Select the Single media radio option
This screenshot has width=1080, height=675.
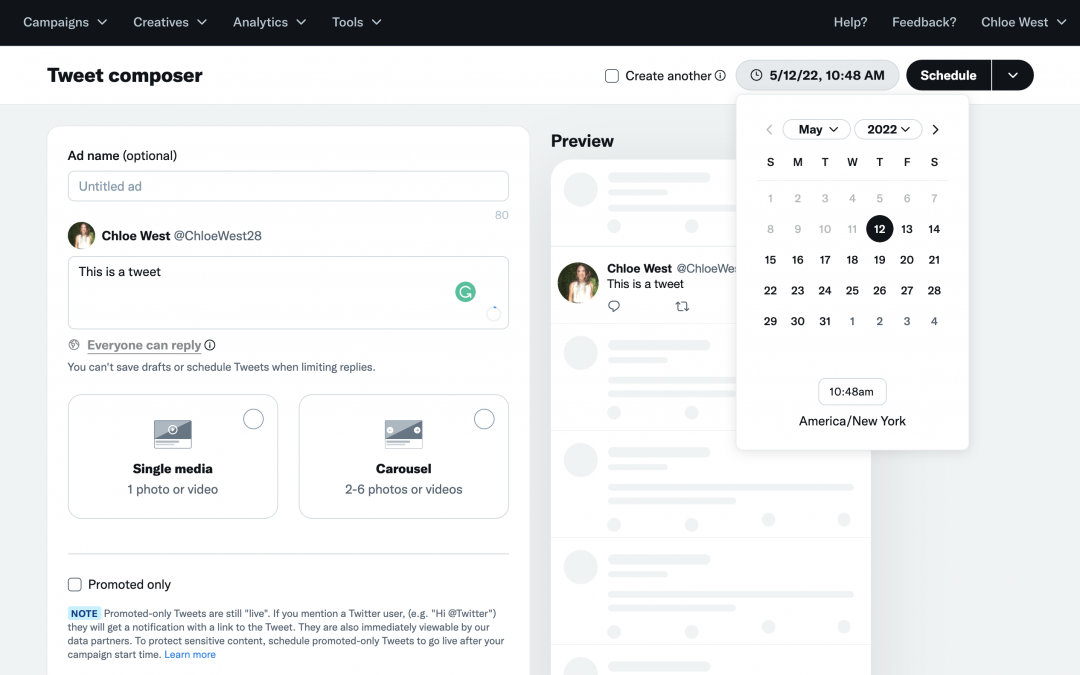[x=253, y=419]
